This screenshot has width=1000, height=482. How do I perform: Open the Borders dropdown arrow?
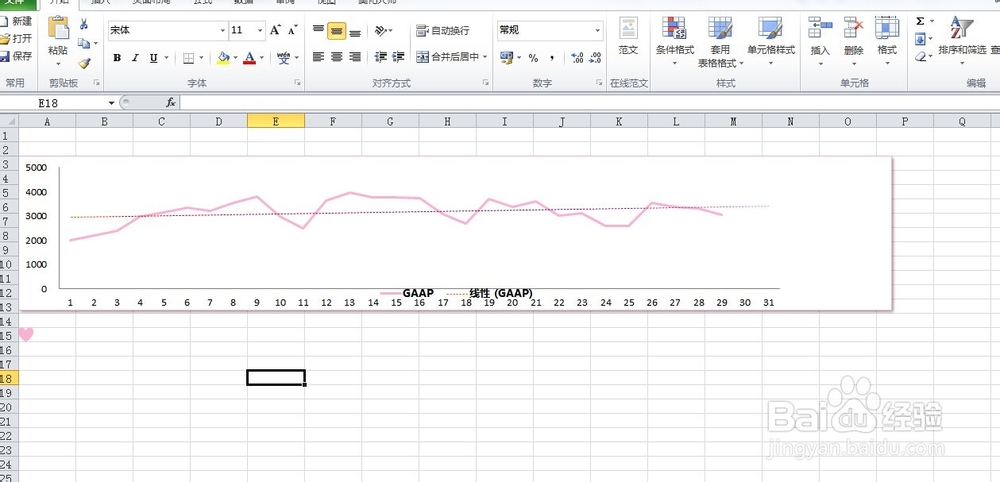201,58
